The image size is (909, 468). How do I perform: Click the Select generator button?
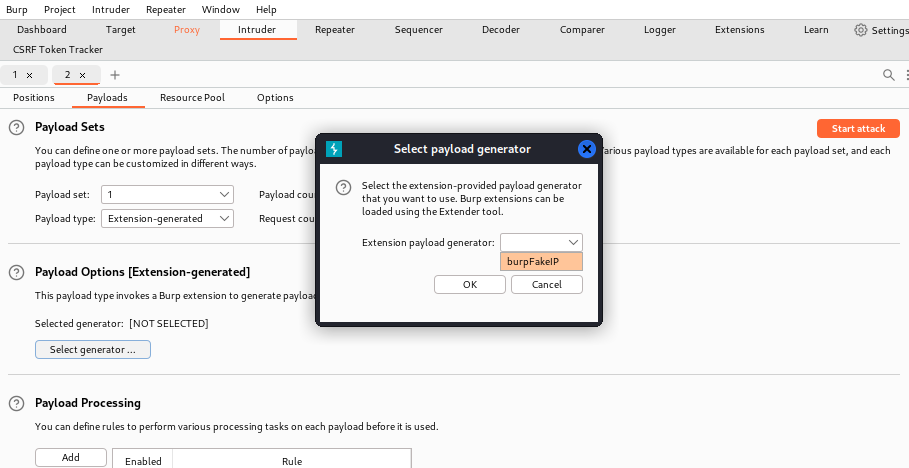[92, 350]
